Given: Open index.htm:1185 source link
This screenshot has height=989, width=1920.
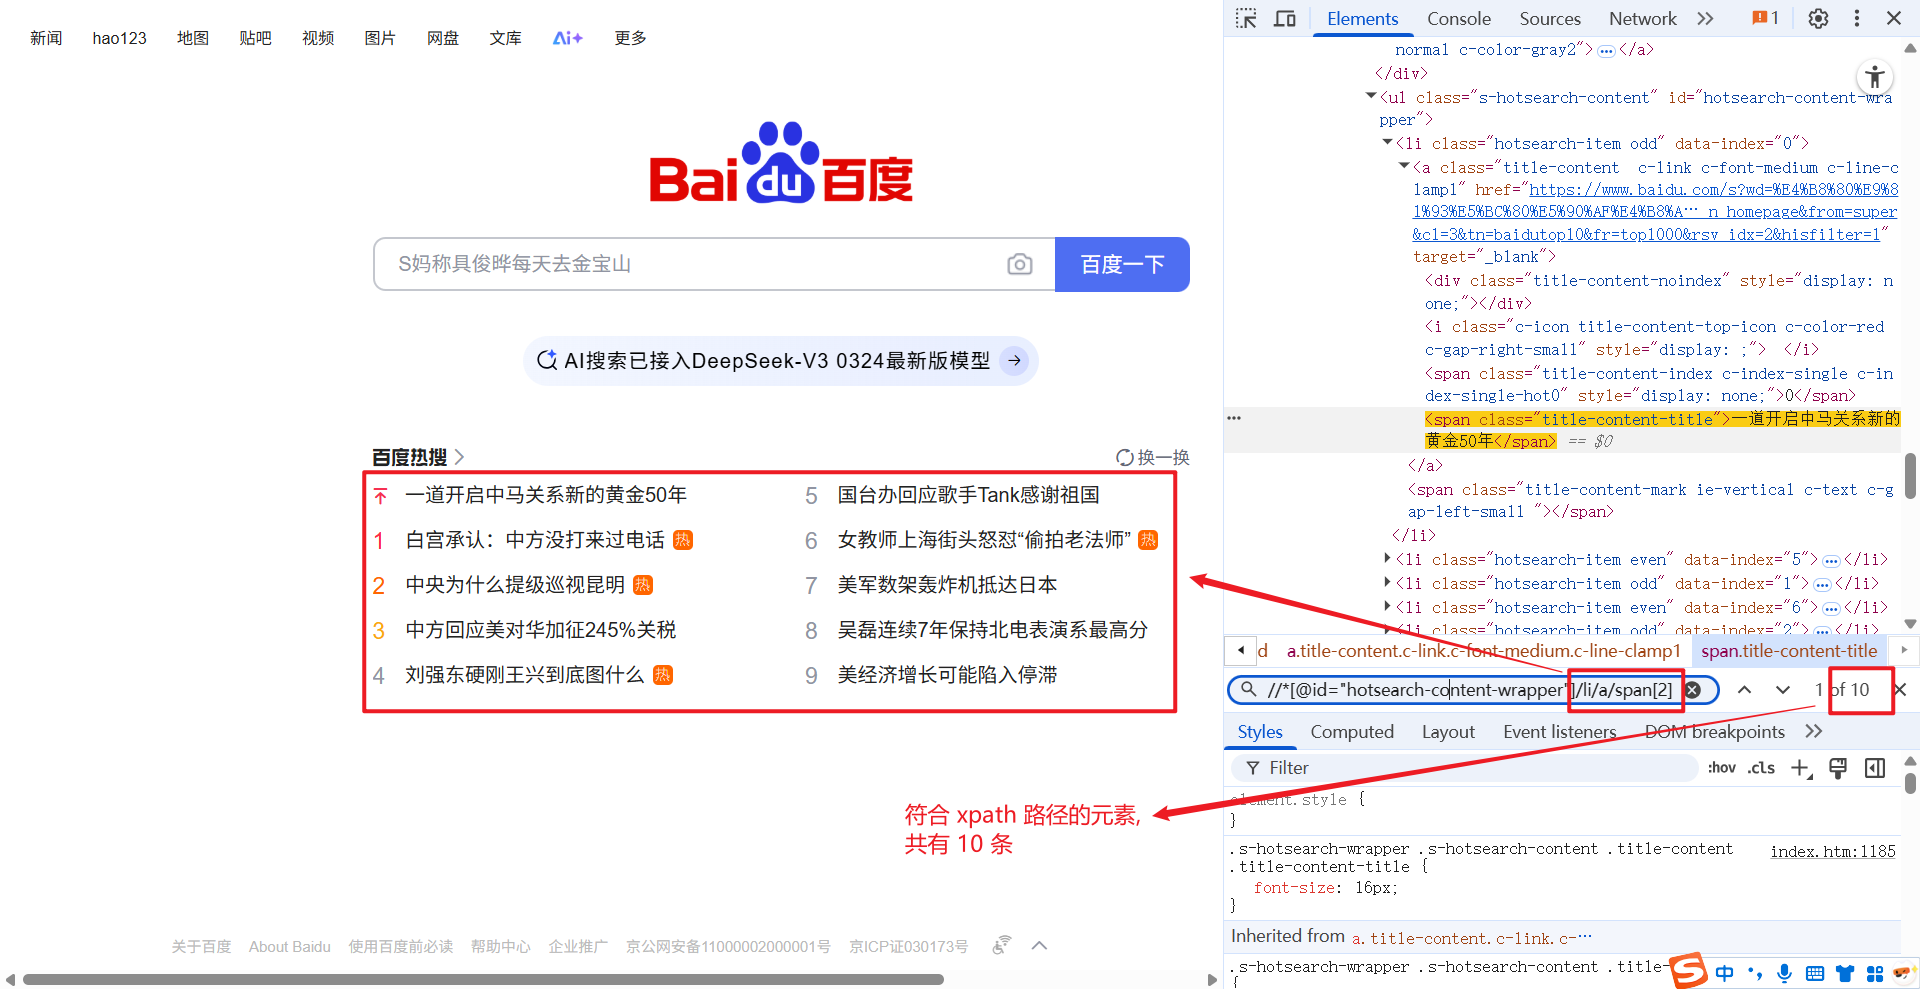Looking at the screenshot, I should [x=1832, y=851].
